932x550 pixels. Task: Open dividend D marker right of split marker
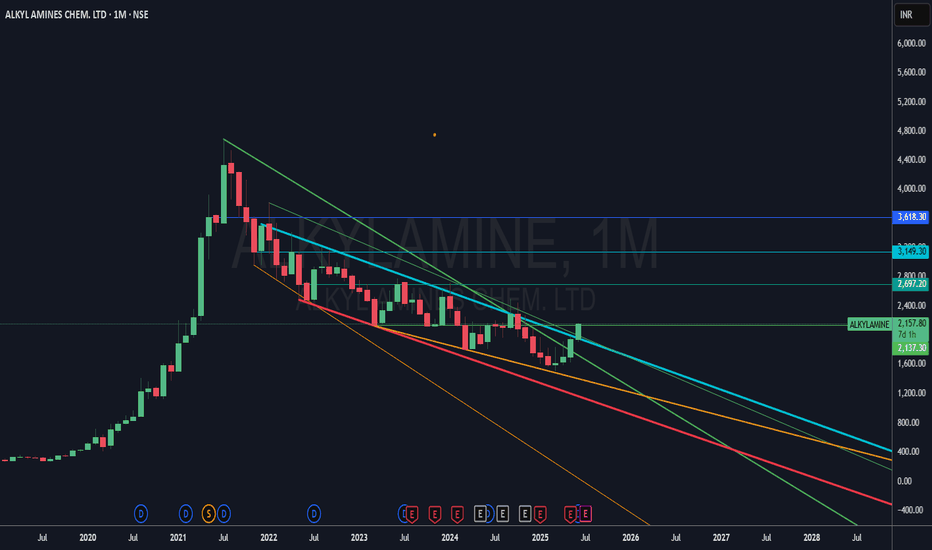click(223, 514)
